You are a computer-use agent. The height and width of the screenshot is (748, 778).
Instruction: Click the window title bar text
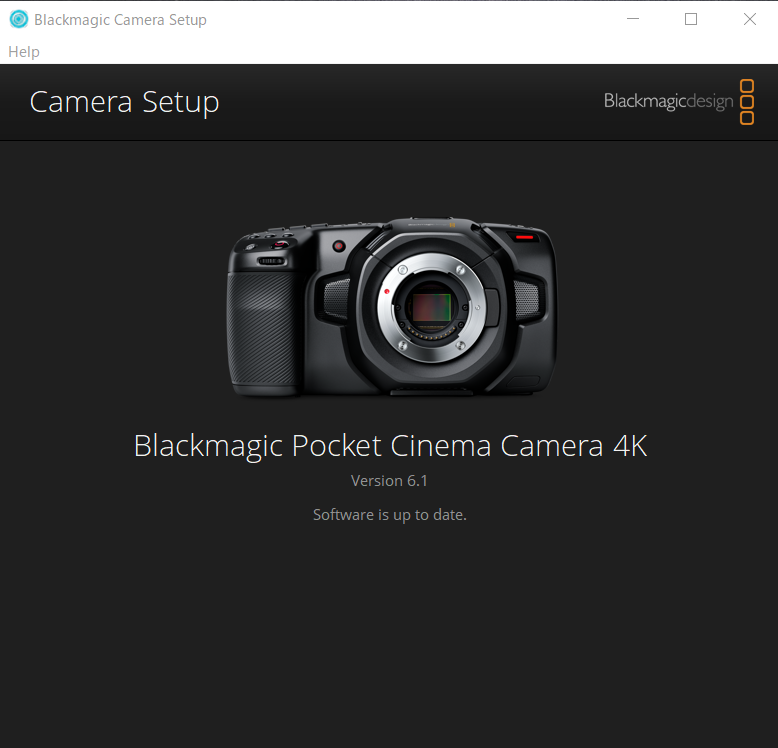(120, 19)
